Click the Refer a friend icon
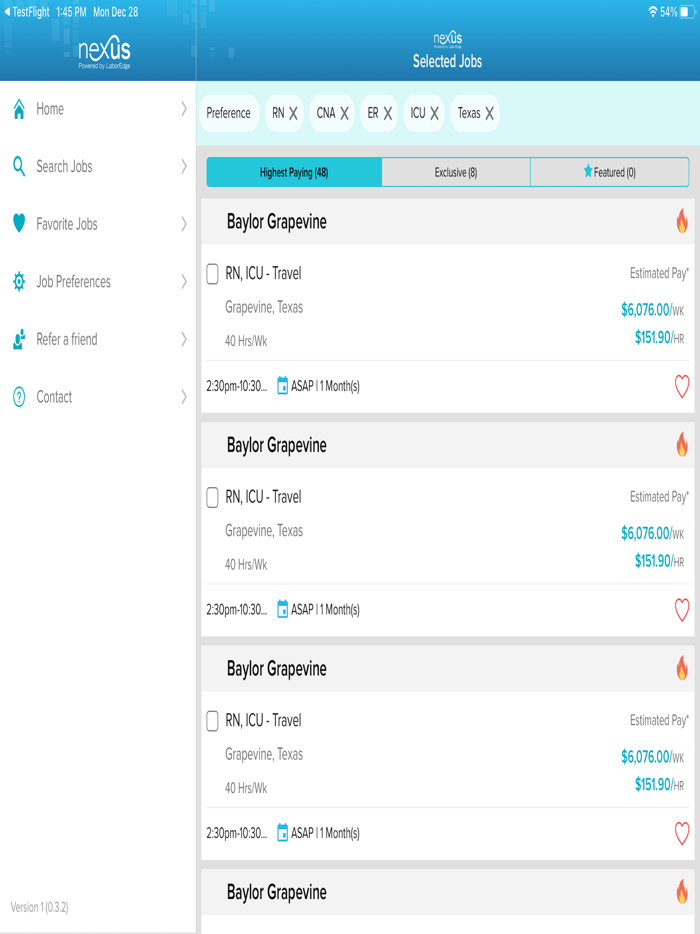The height and width of the screenshot is (934, 700). 18,339
